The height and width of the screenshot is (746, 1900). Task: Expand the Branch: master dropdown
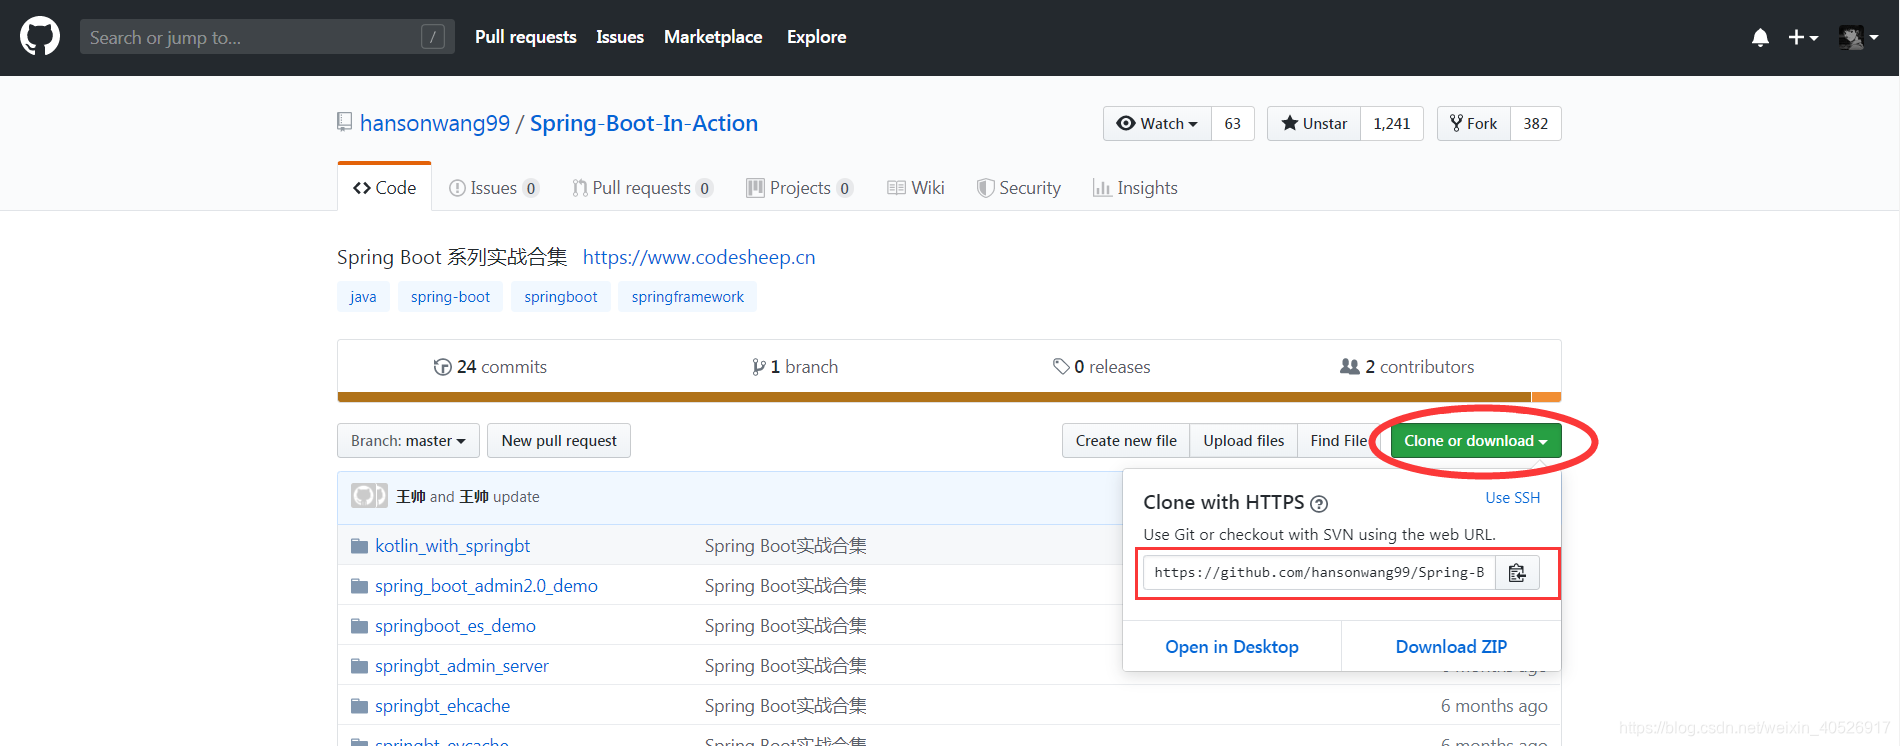(x=408, y=441)
